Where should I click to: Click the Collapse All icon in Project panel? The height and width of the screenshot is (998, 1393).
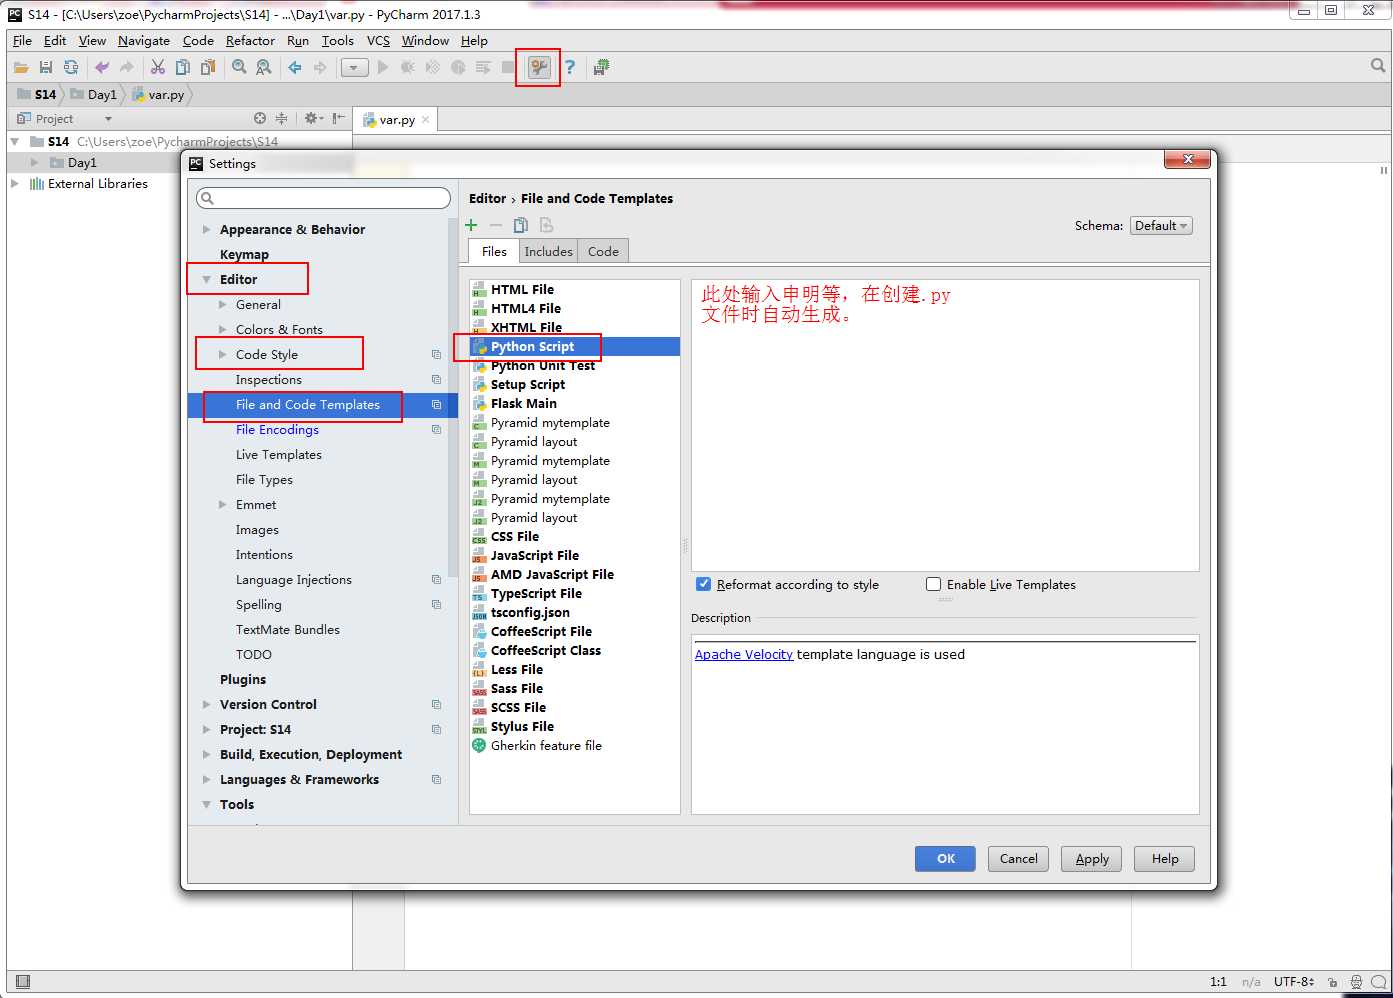tap(282, 118)
